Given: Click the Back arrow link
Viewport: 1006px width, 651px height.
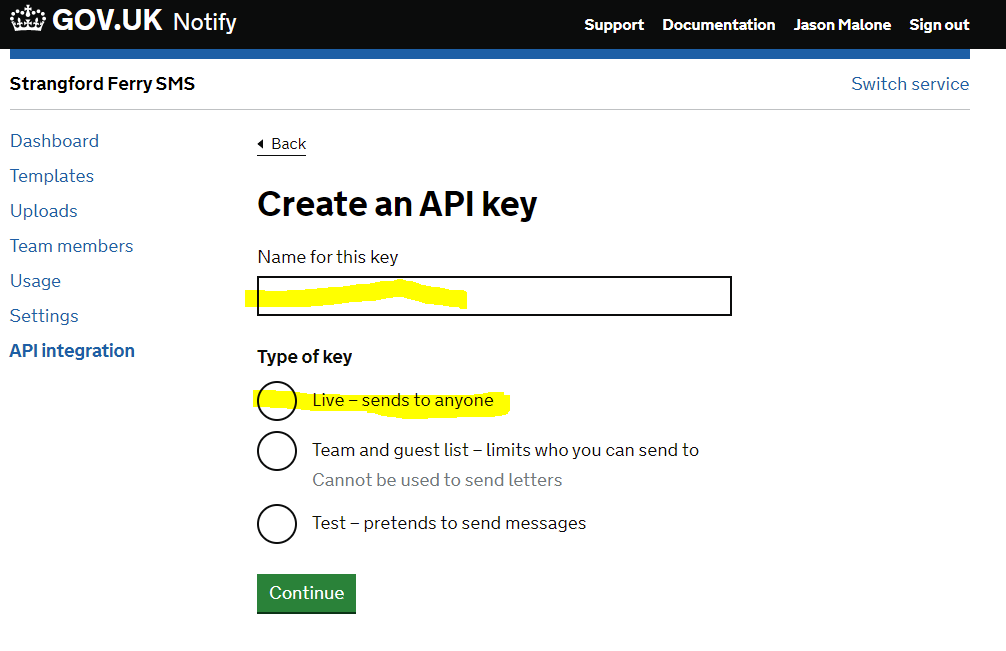Looking at the screenshot, I should tap(281, 143).
